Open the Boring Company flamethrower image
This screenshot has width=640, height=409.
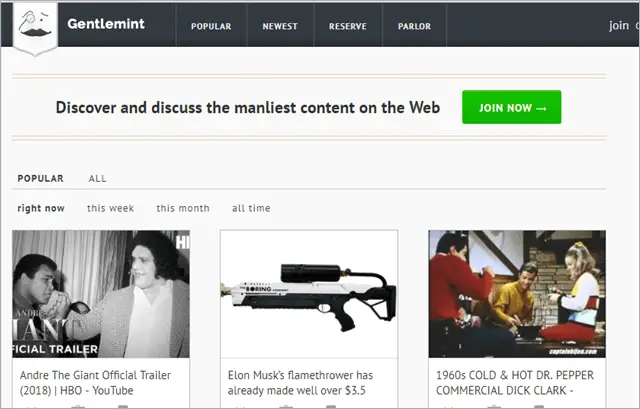(309, 294)
